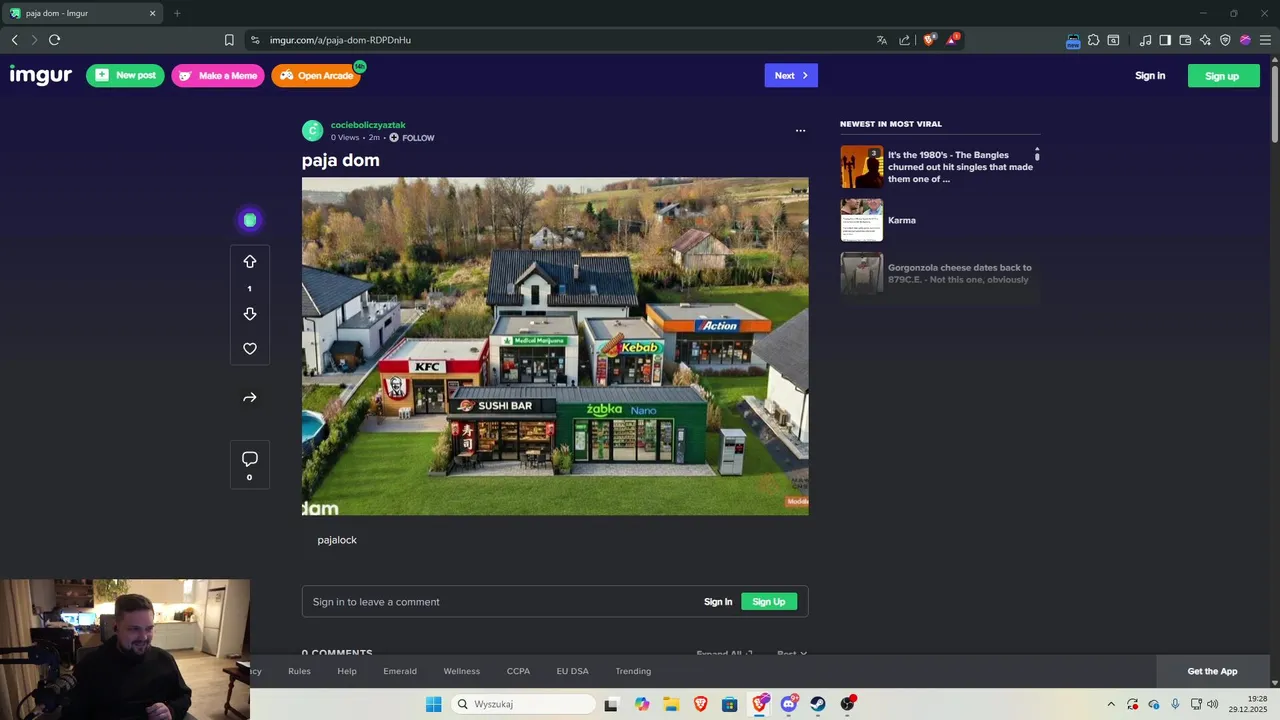The width and height of the screenshot is (1280, 720).
Task: Share the post with the arrow icon
Action: (250, 398)
